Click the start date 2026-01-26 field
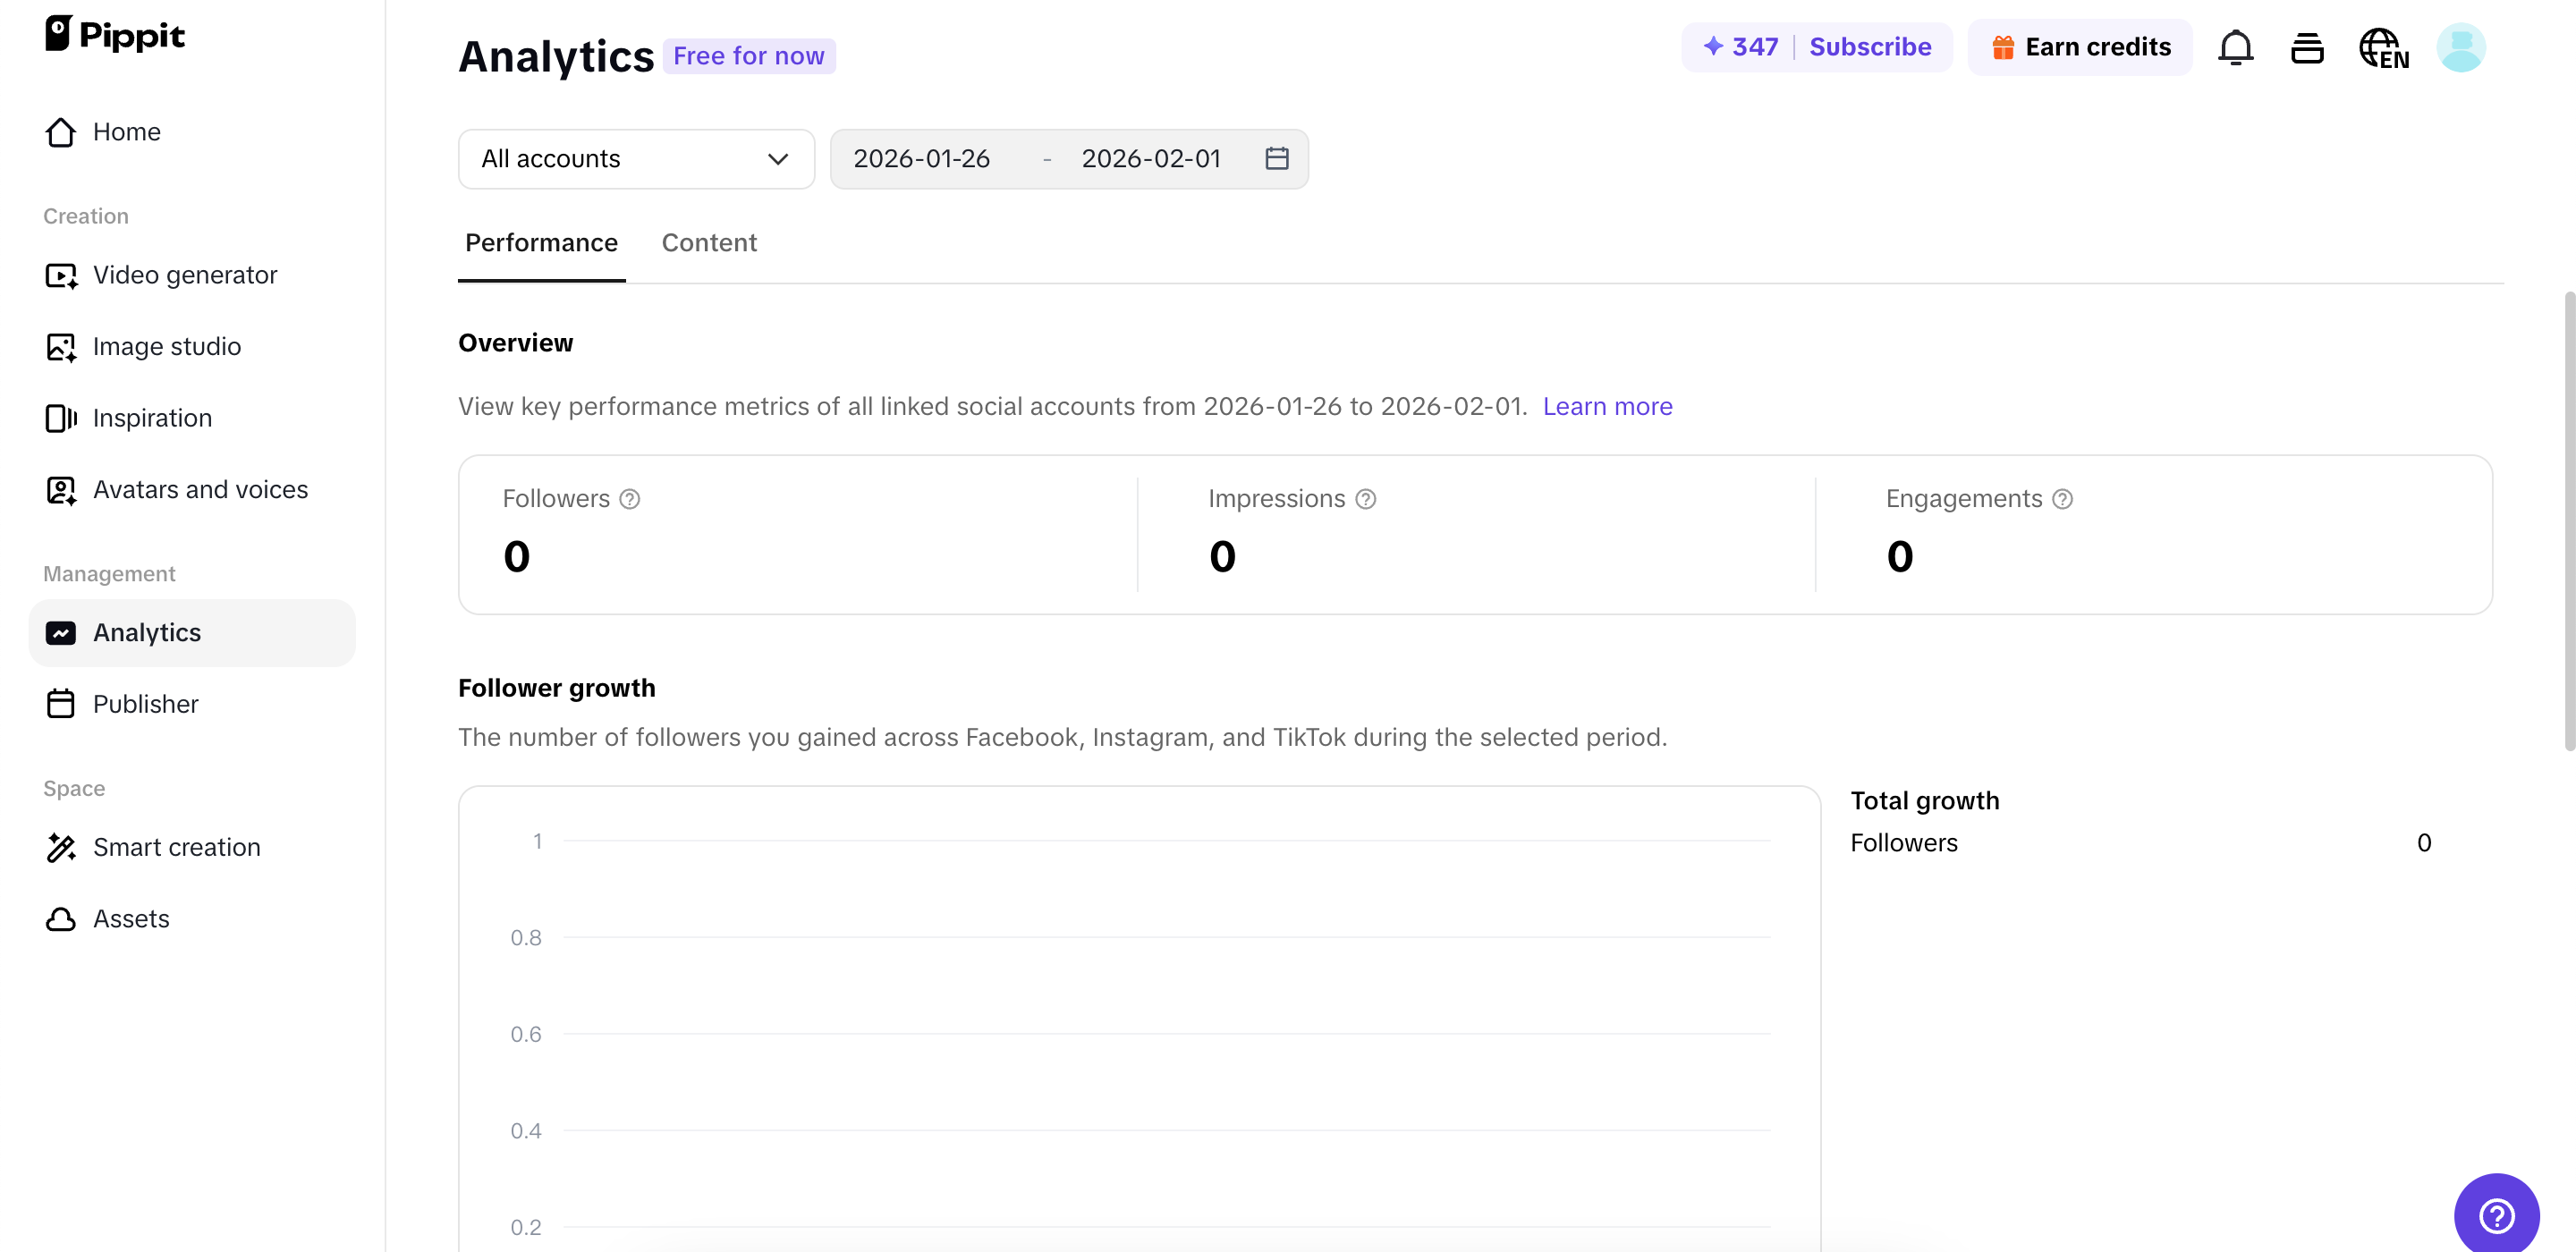 (x=921, y=159)
